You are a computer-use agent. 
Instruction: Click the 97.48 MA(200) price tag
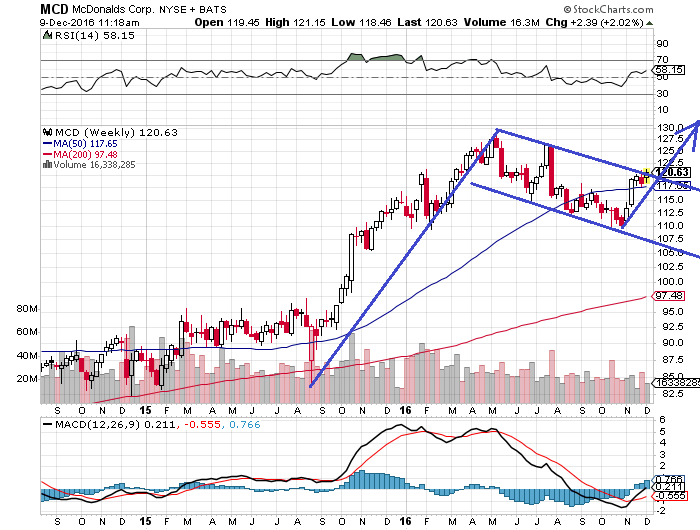point(668,296)
